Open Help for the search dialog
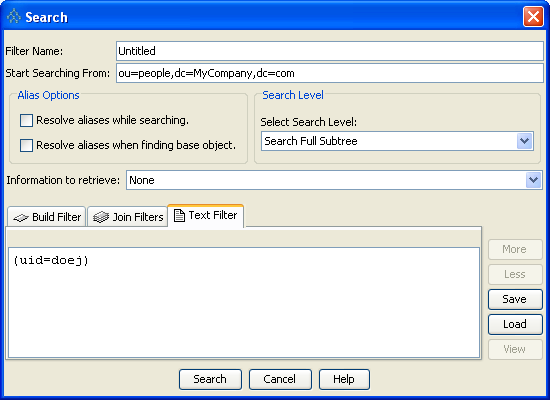Screen dimensions: 550x400 tap(344, 379)
